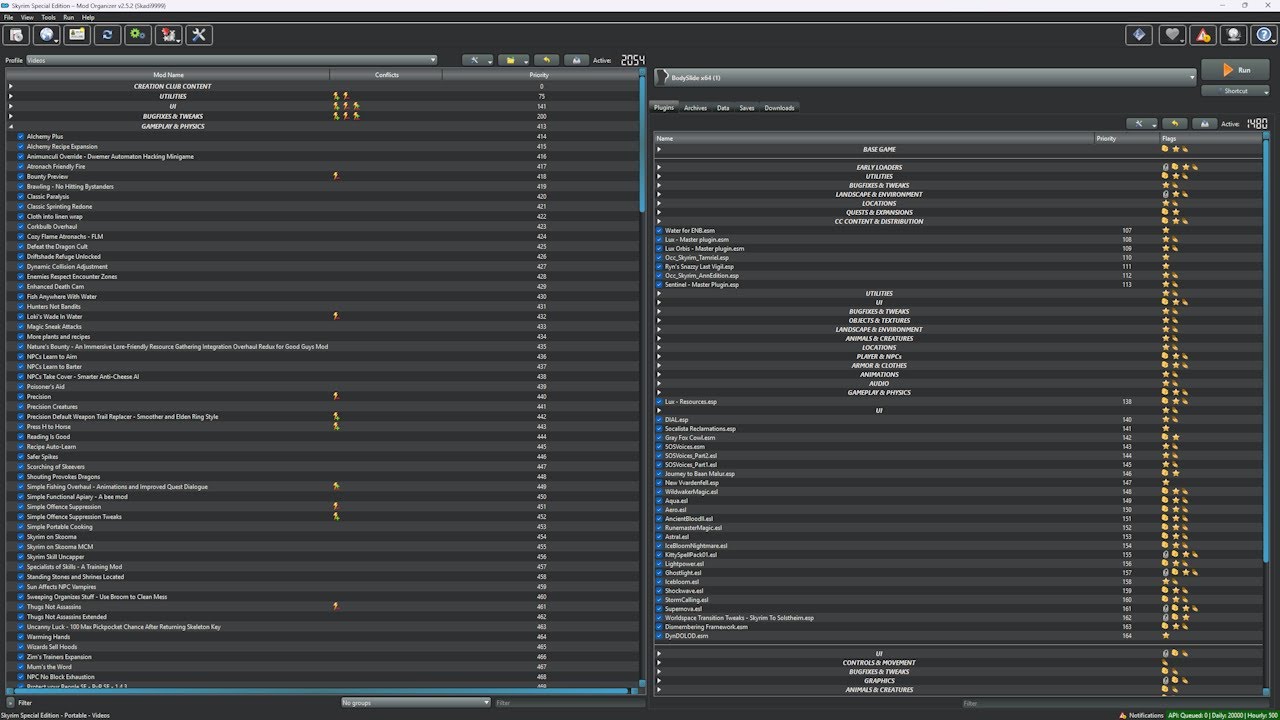Switch to the Downloads tab
Image resolution: width=1280 pixels, height=720 pixels.
[779, 108]
